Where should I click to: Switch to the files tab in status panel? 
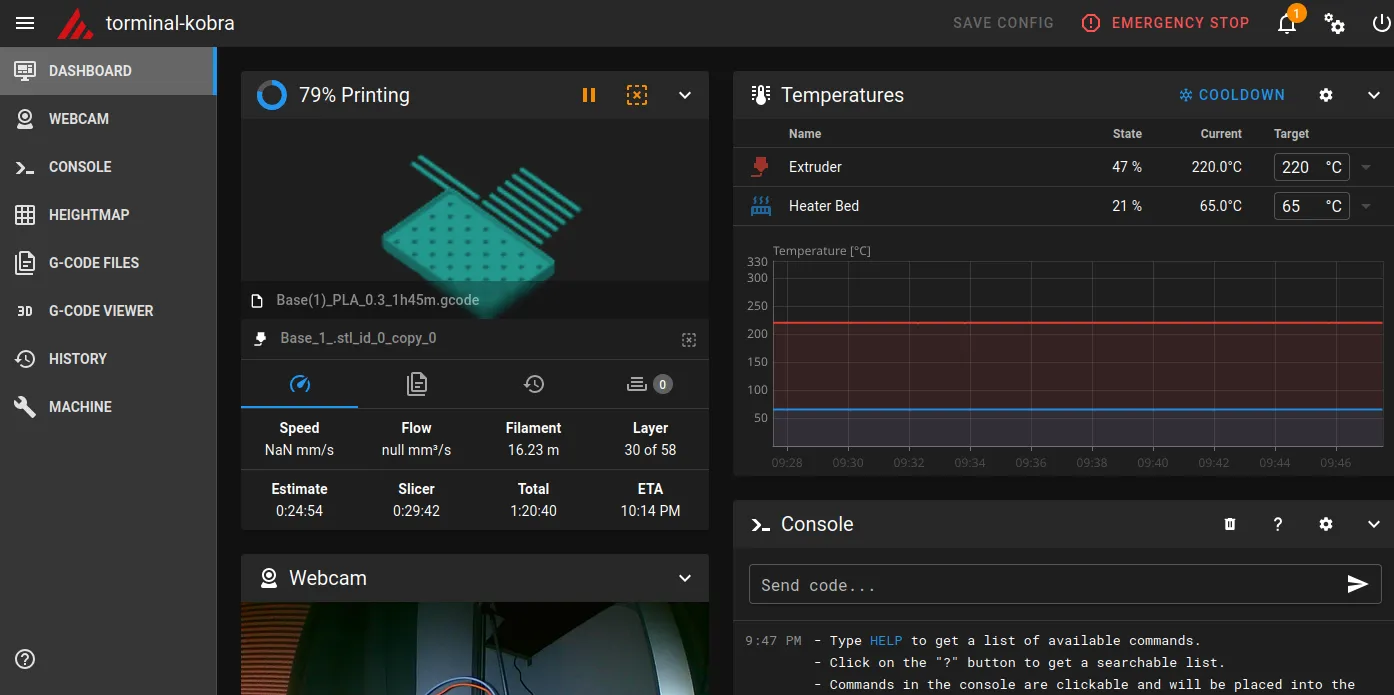(416, 384)
